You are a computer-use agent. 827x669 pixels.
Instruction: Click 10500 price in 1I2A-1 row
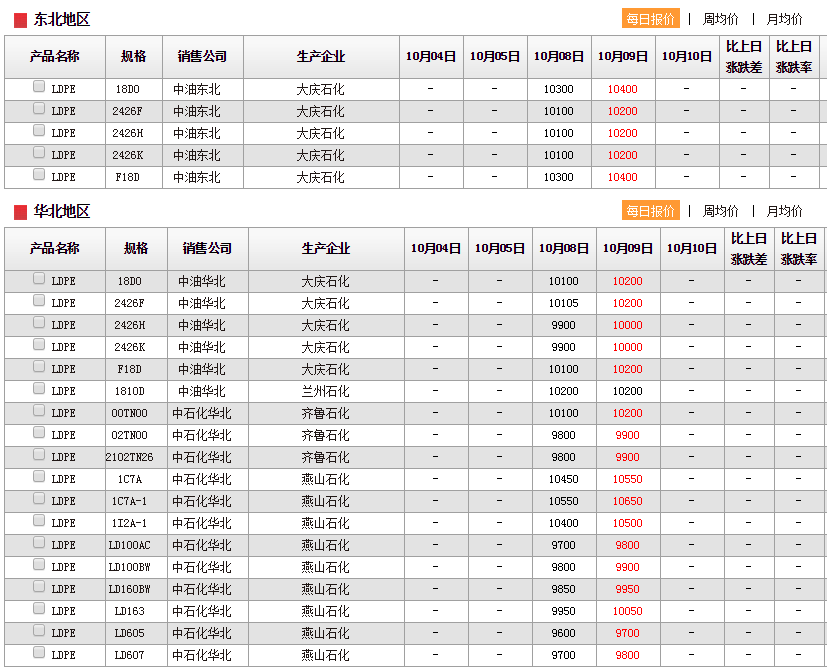click(628, 523)
